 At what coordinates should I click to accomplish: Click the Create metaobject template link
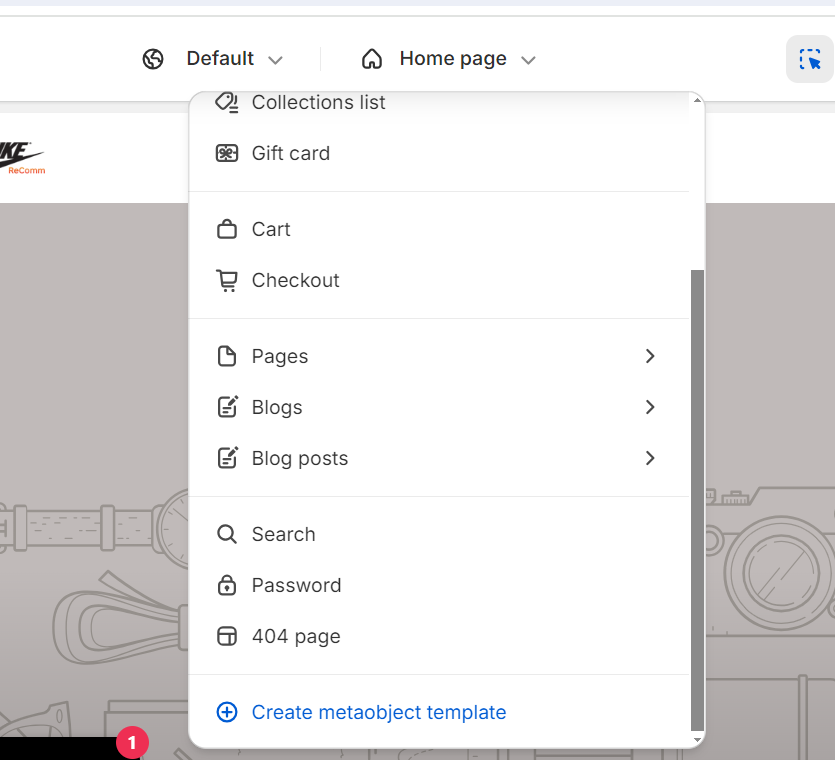378,712
